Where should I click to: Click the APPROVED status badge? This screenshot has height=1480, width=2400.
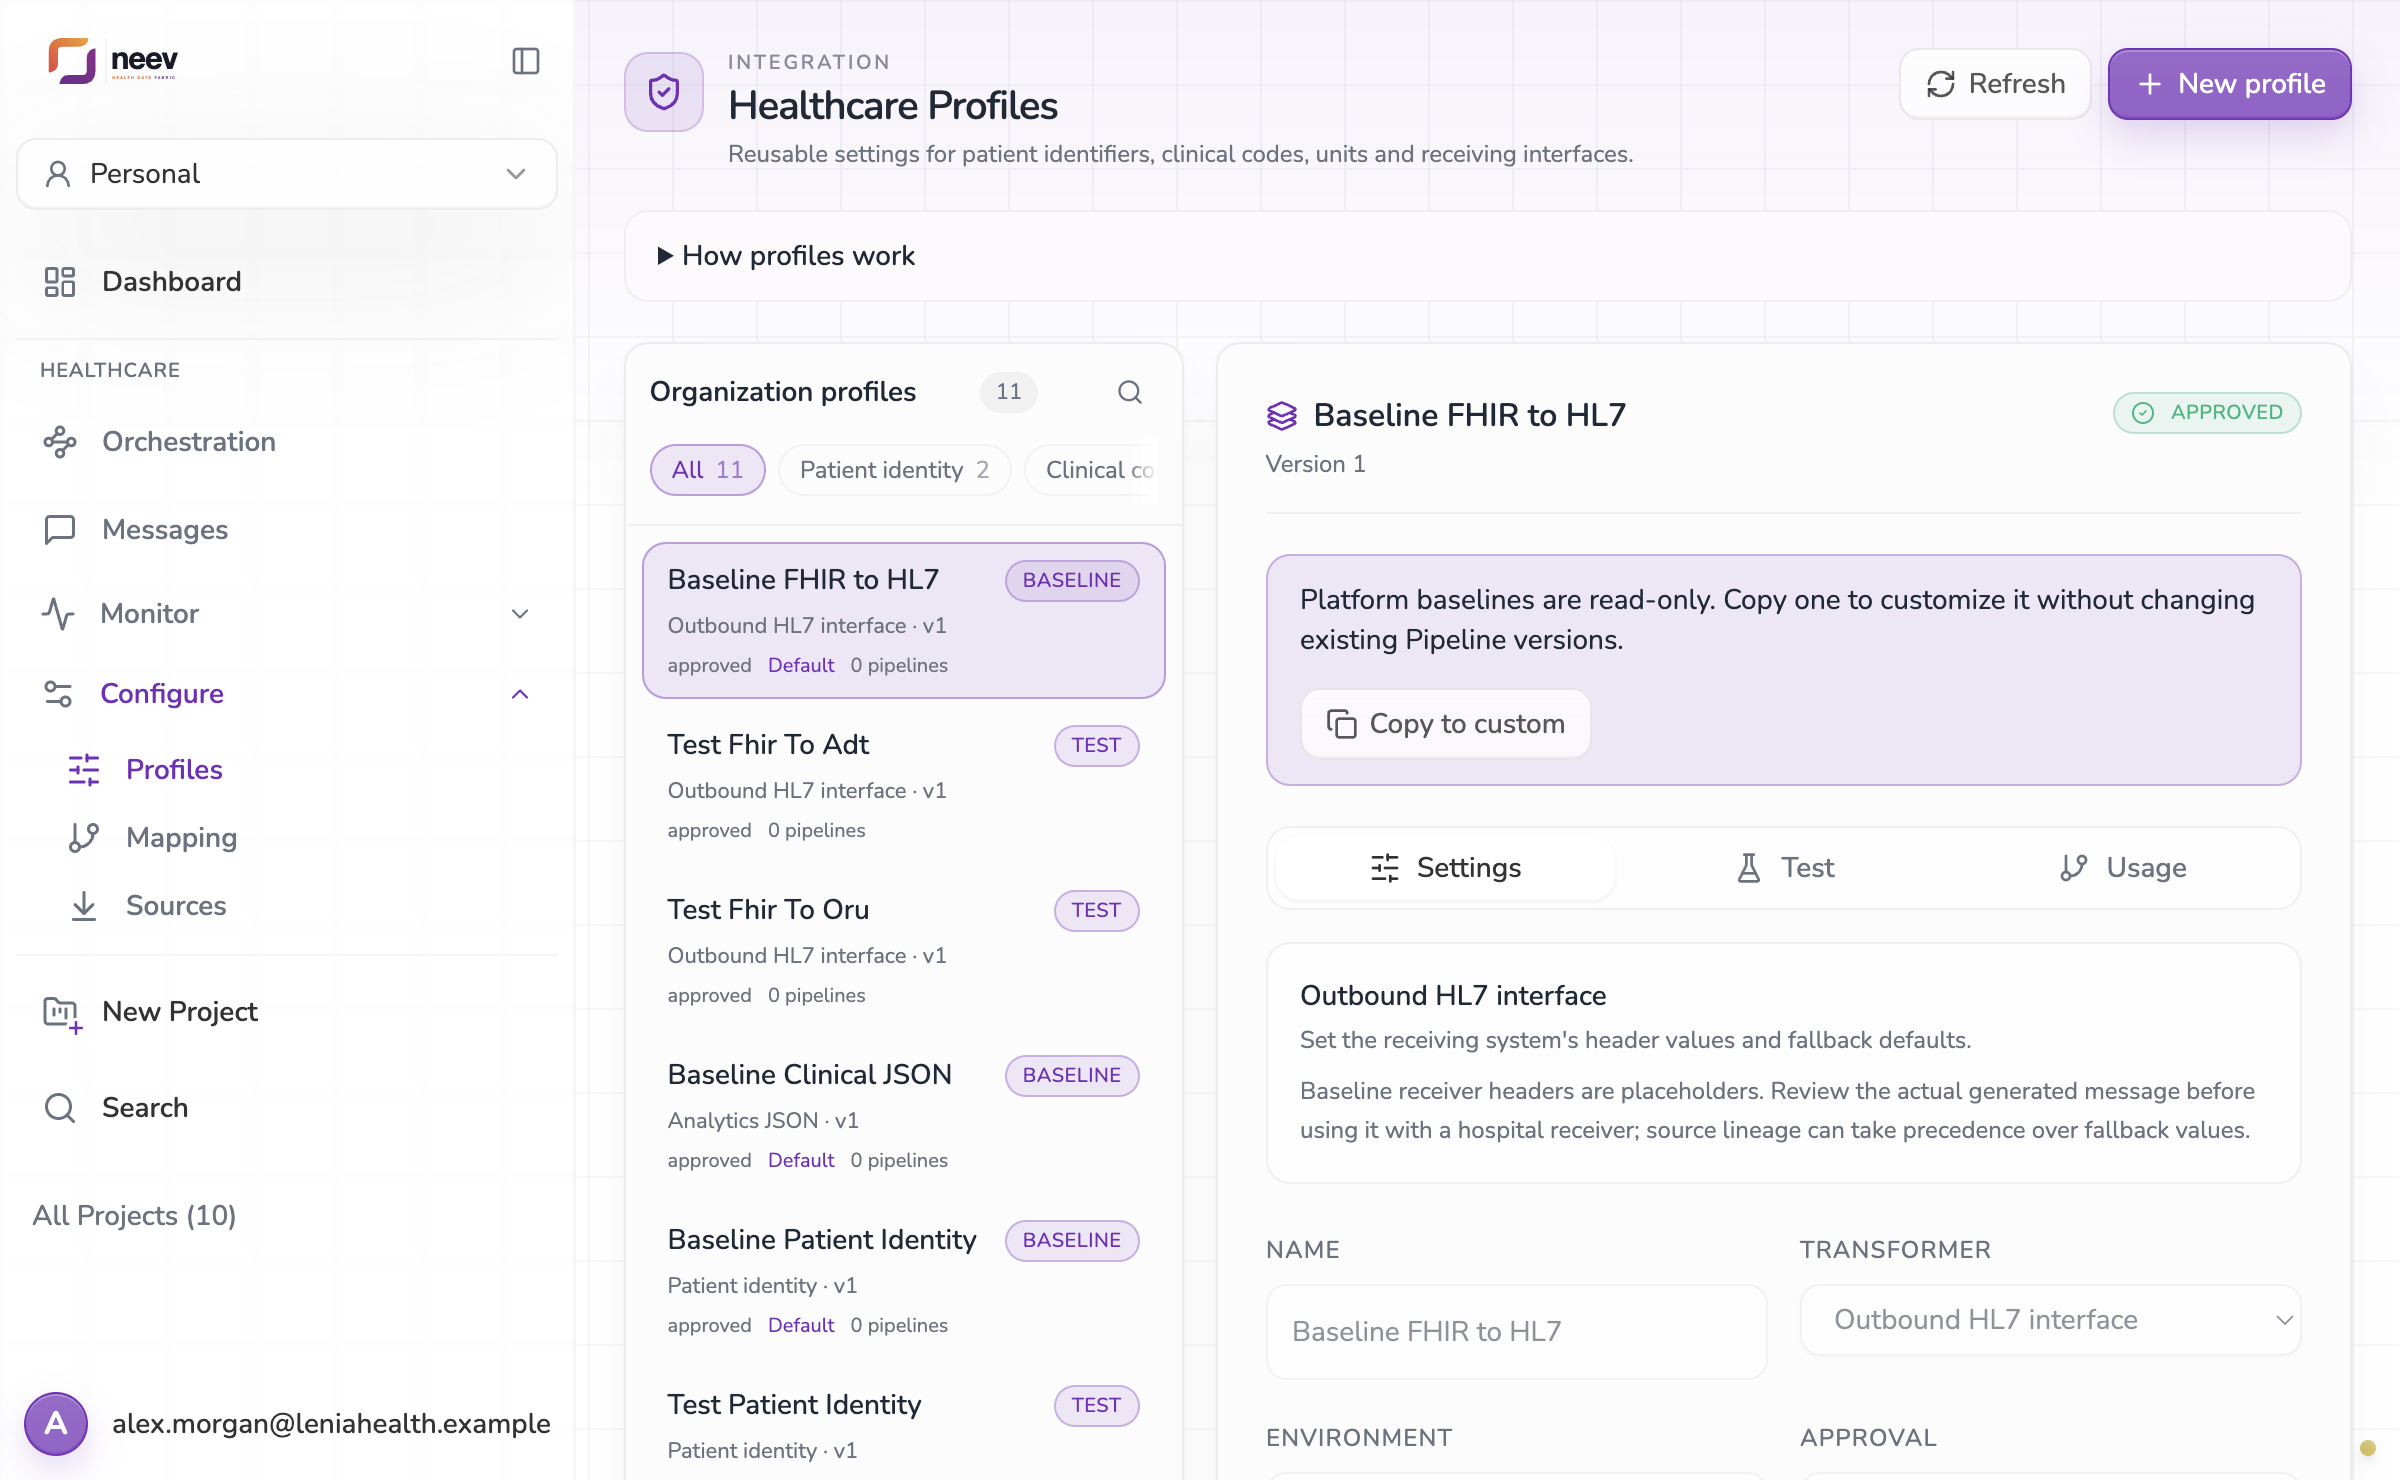coord(2207,413)
